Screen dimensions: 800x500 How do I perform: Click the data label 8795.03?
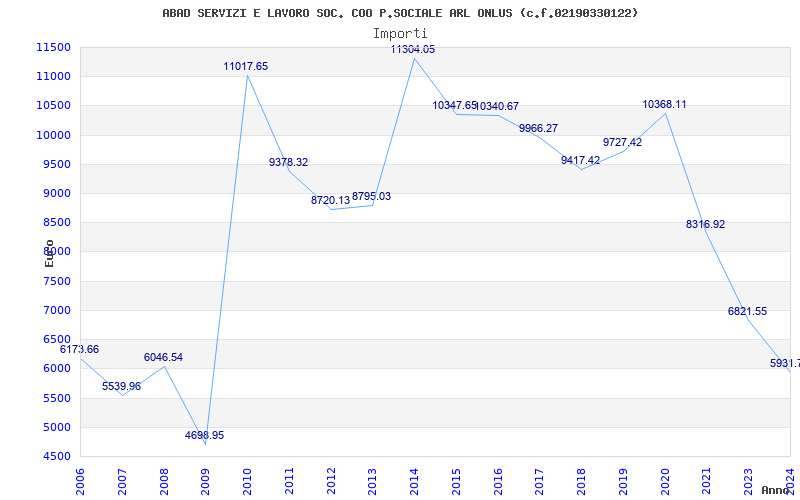pos(371,196)
